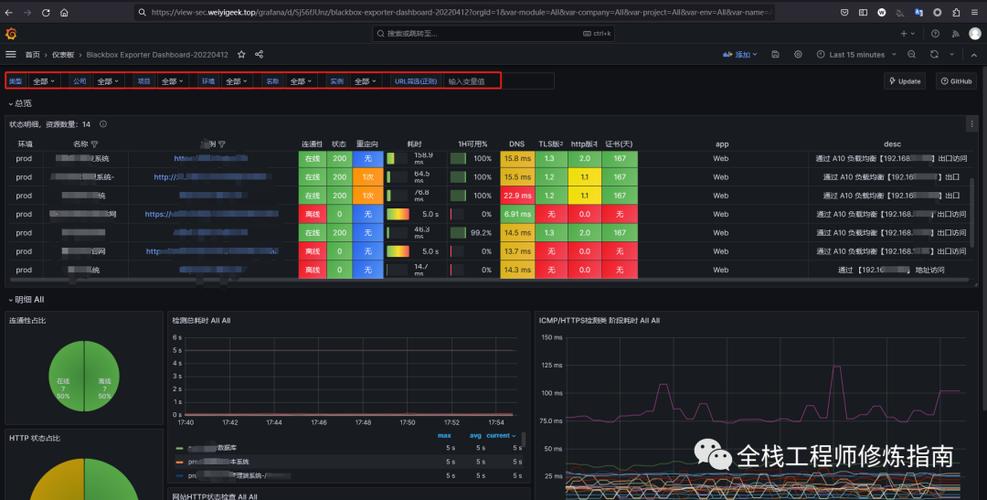Screen dimensions: 987x500
Task: Open the Last 15 minutes time picker
Action: click(x=856, y=55)
